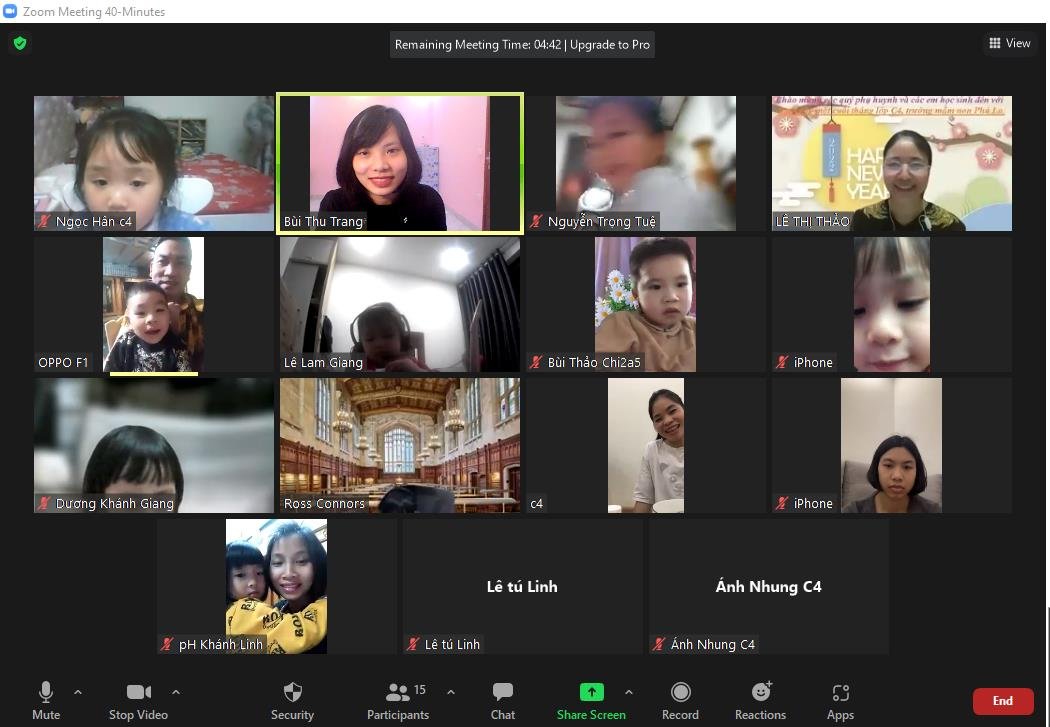The height and width of the screenshot is (727, 1050).
Task: Expand share options arrow beside Share Screen
Action: (x=629, y=692)
